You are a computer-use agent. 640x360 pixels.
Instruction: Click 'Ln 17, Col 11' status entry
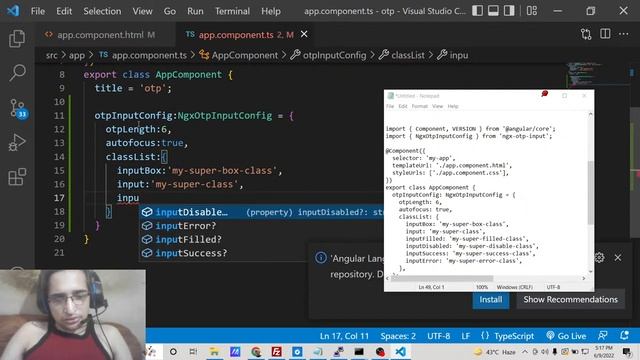click(x=344, y=336)
